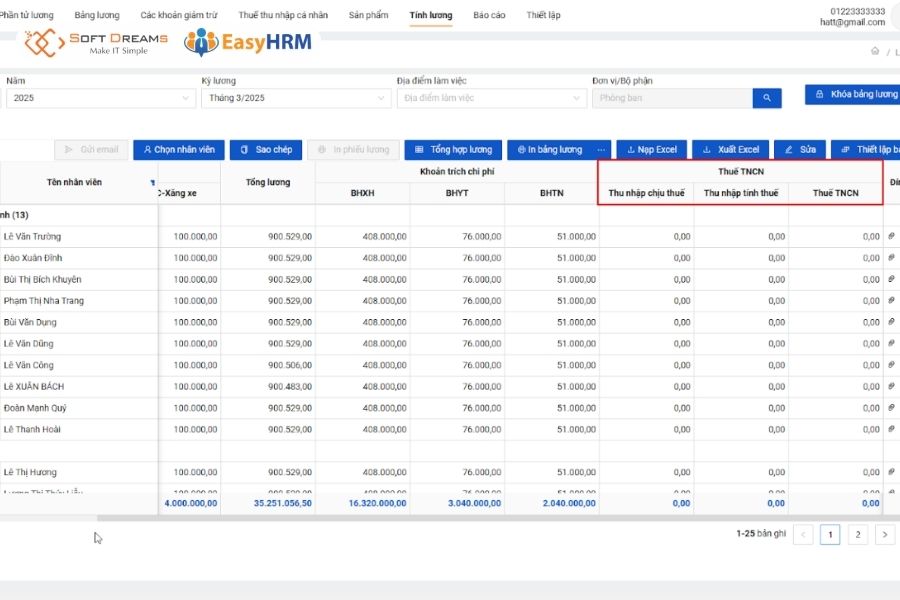Image resolution: width=900 pixels, height=600 pixels.
Task: Click the hatt@gmail.com account info
Action: 852,22
